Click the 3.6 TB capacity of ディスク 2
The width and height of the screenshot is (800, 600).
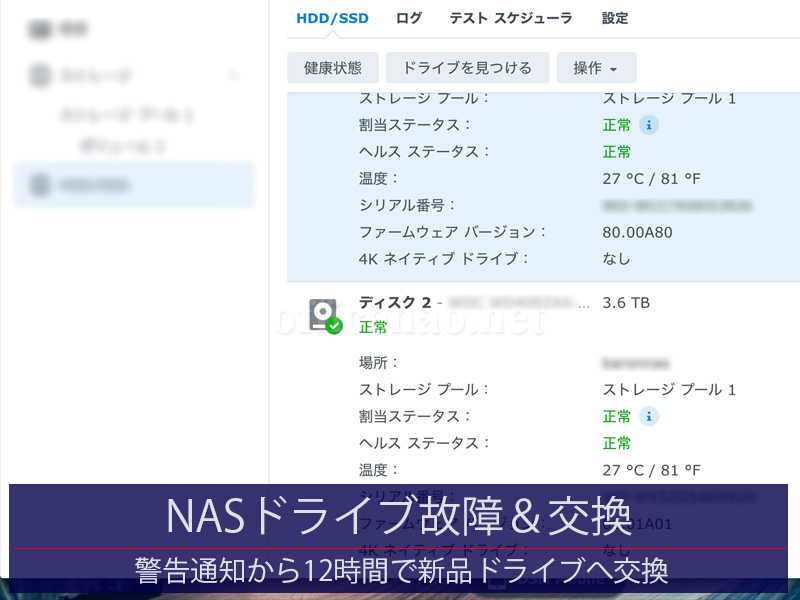point(626,302)
